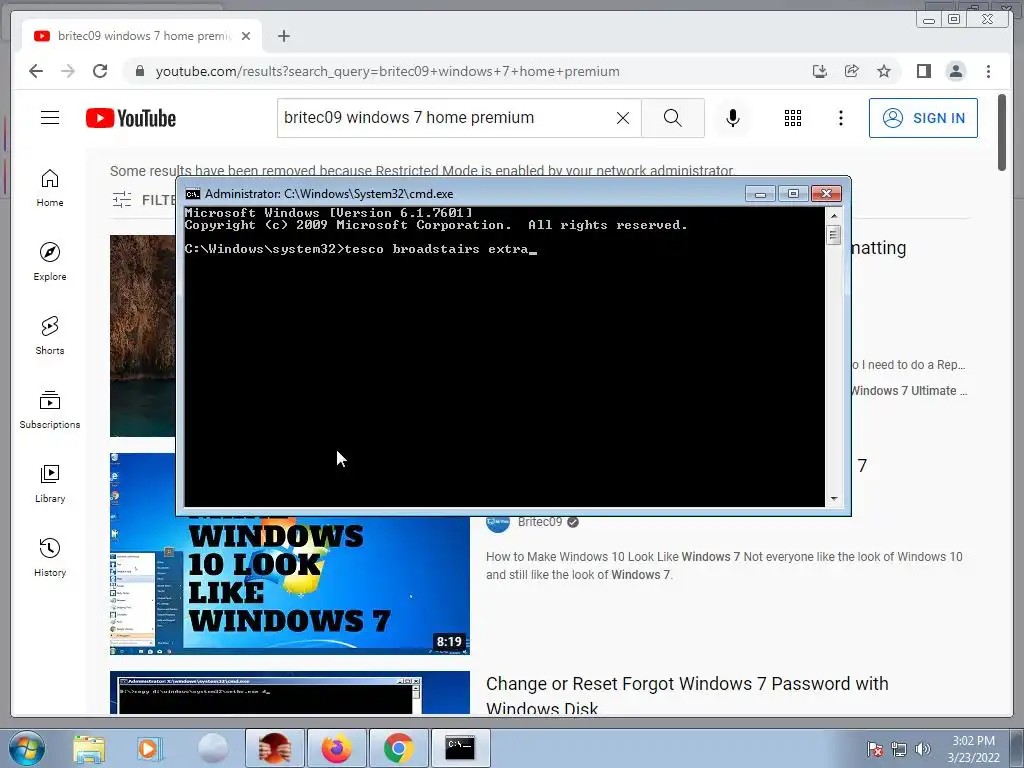Open the volume speaker tray icon
Image resolution: width=1024 pixels, height=768 pixels.
(x=923, y=749)
